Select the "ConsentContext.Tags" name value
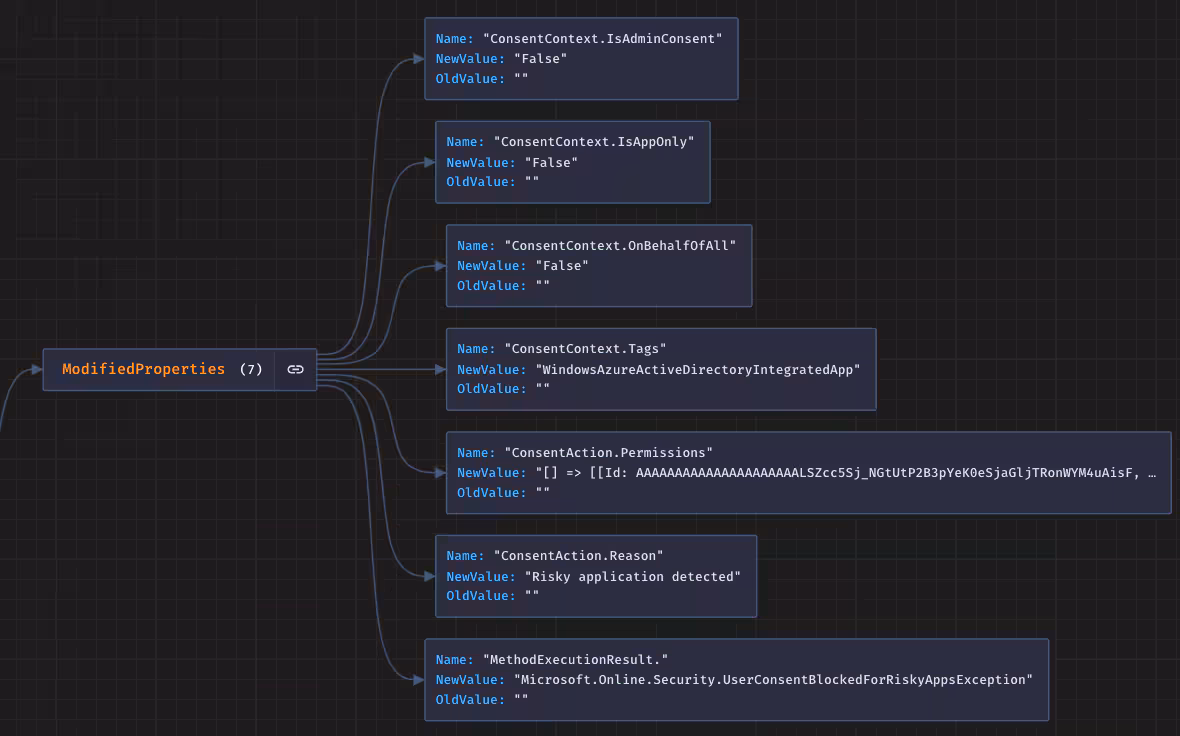1180x736 pixels. (x=585, y=349)
